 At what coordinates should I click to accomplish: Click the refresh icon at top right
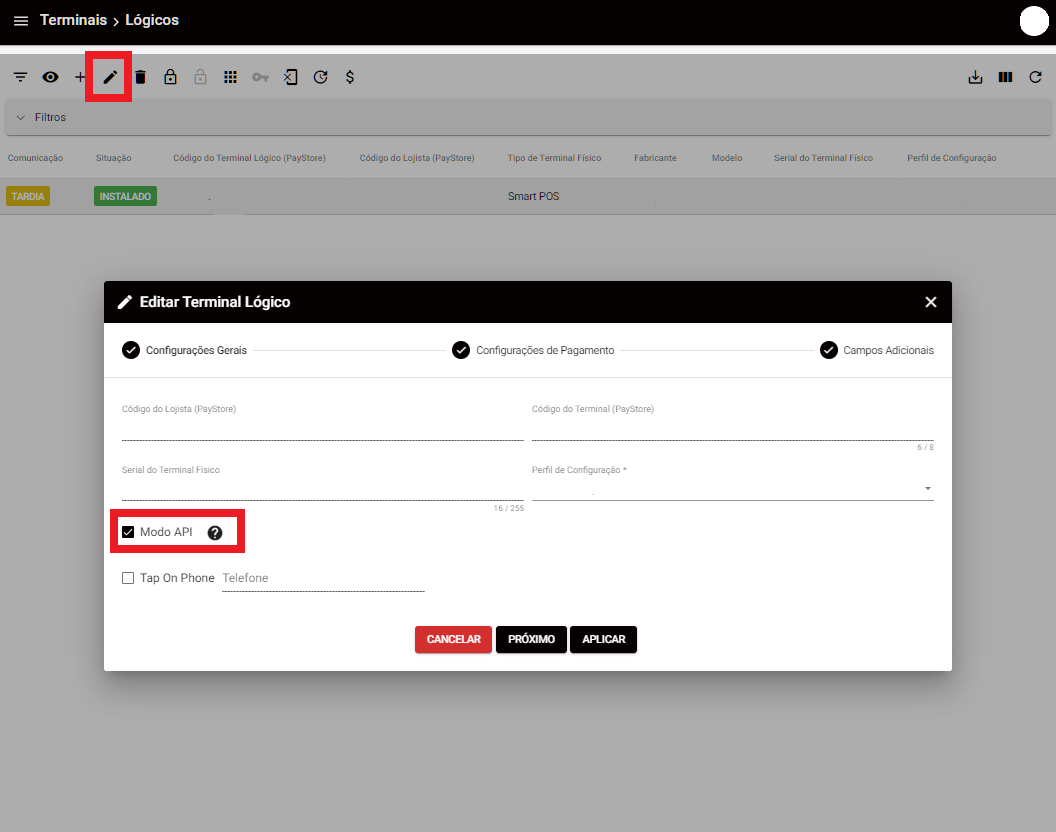coord(1035,77)
